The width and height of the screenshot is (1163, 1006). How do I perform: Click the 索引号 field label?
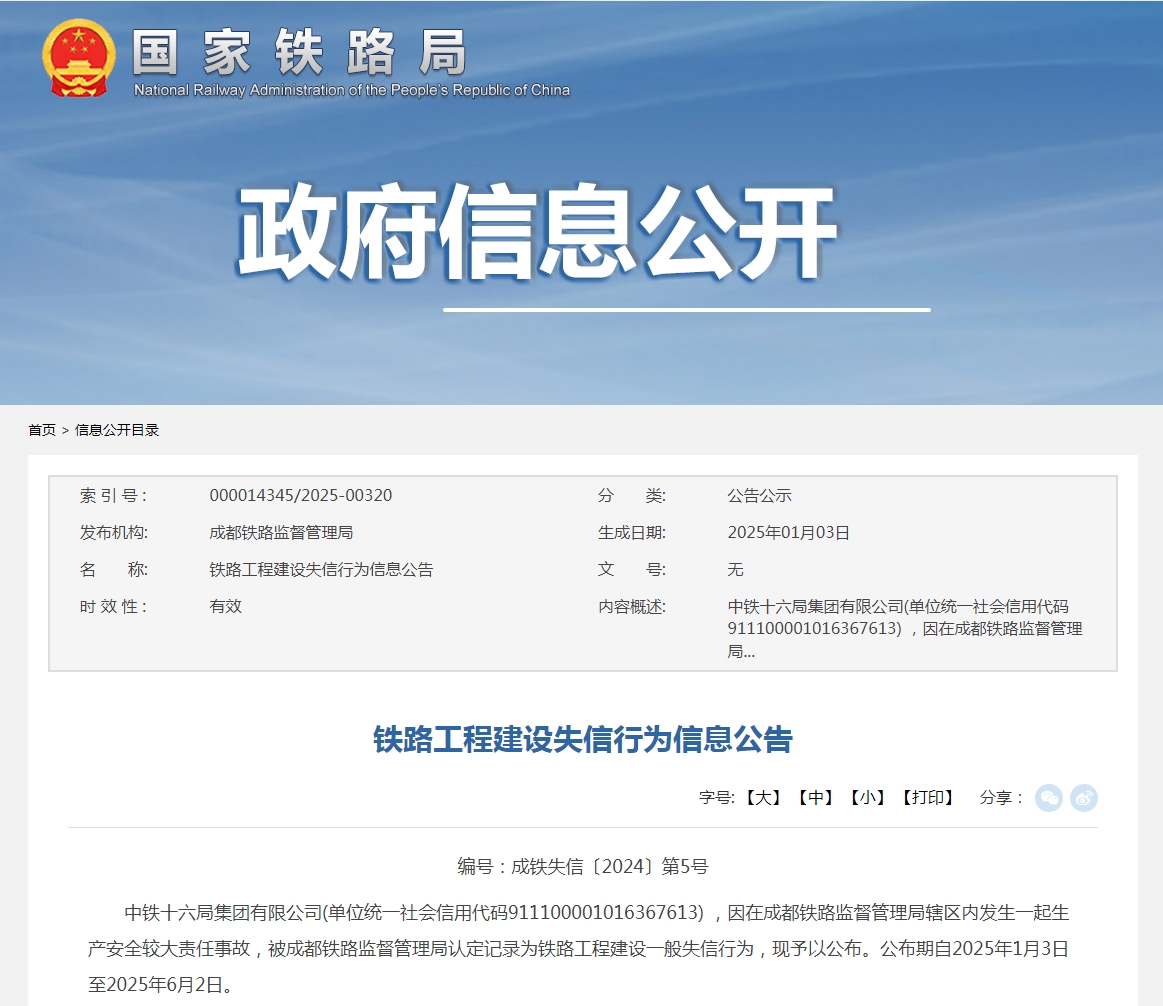[x=113, y=496]
